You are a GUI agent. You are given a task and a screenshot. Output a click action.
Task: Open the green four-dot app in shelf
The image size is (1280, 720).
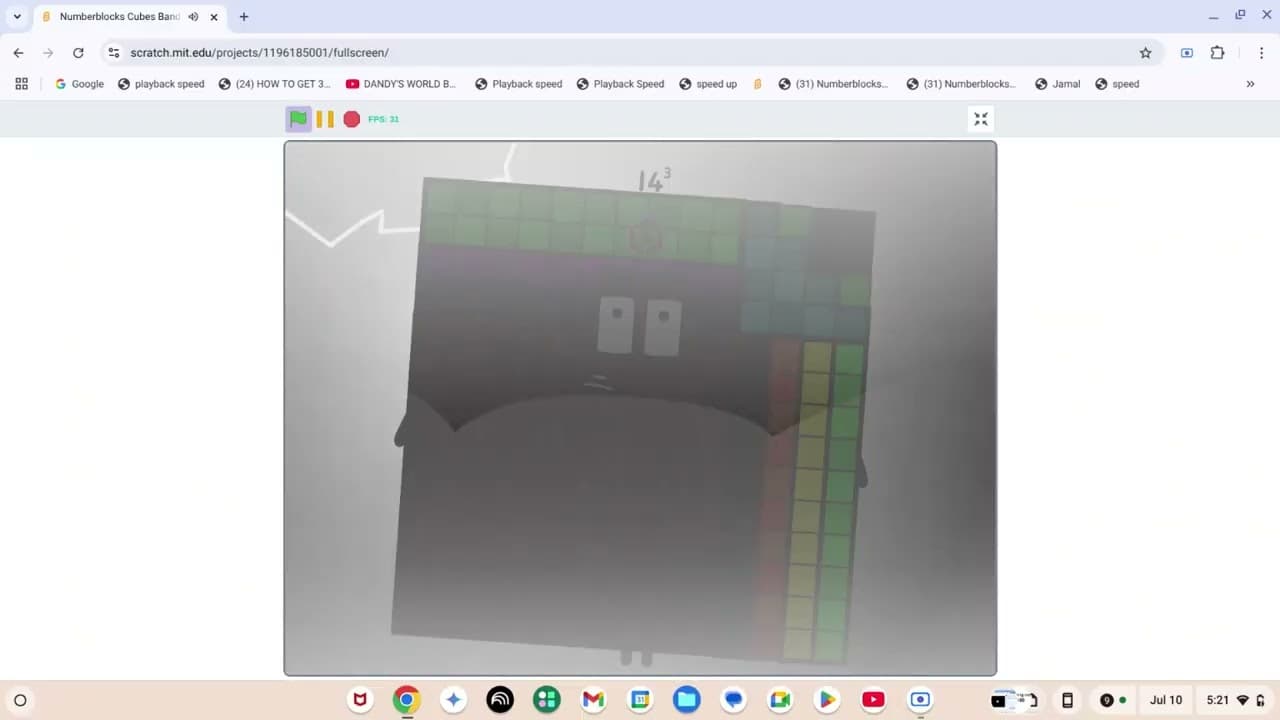coord(547,700)
